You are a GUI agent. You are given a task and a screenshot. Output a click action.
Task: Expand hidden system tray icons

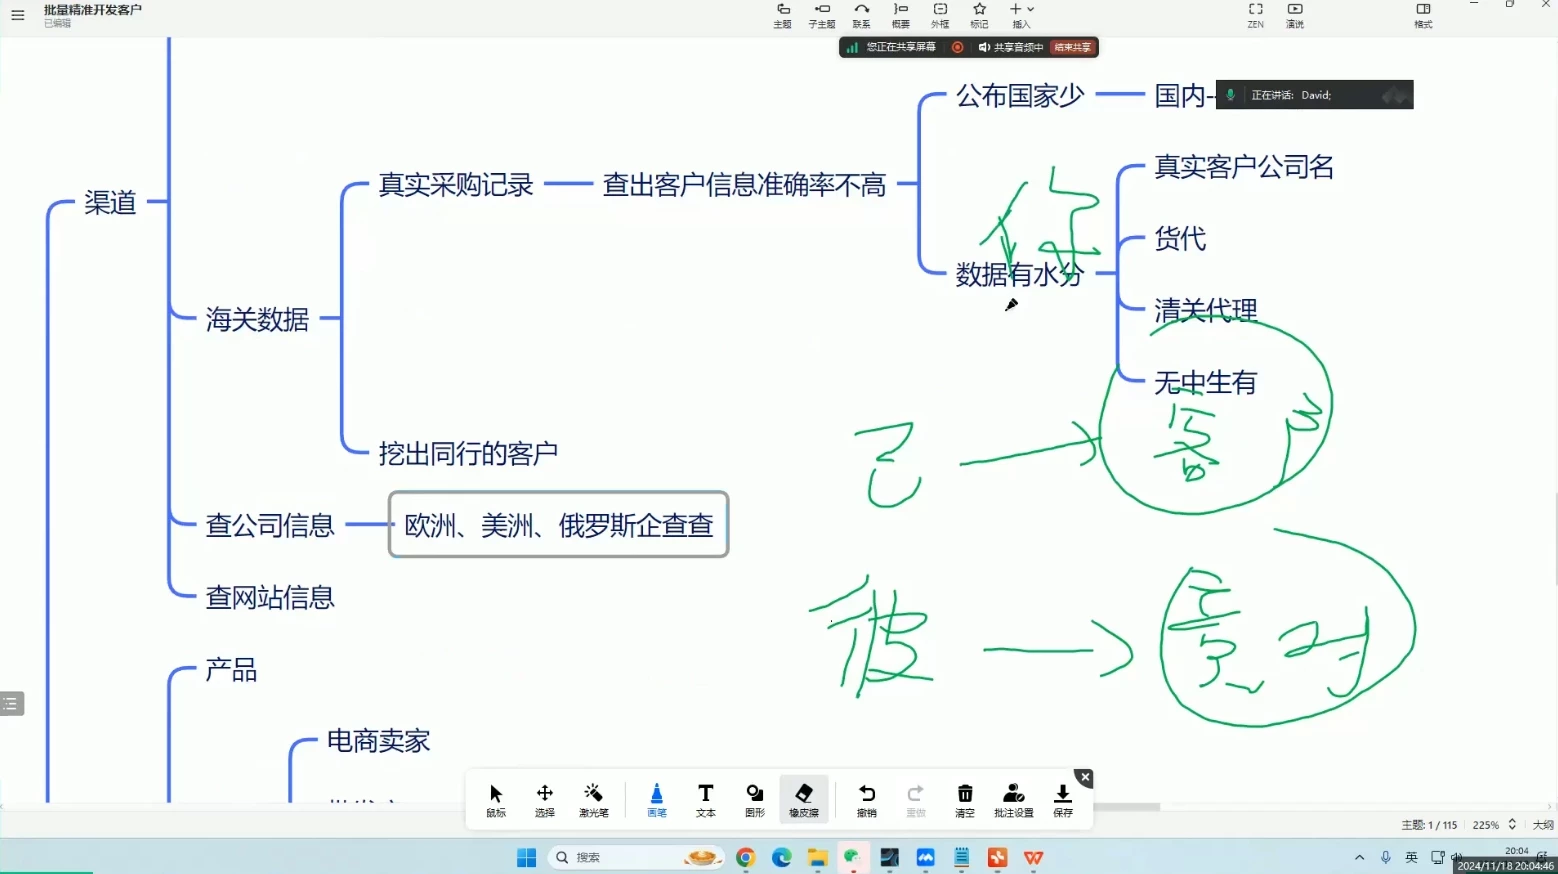[1359, 857]
